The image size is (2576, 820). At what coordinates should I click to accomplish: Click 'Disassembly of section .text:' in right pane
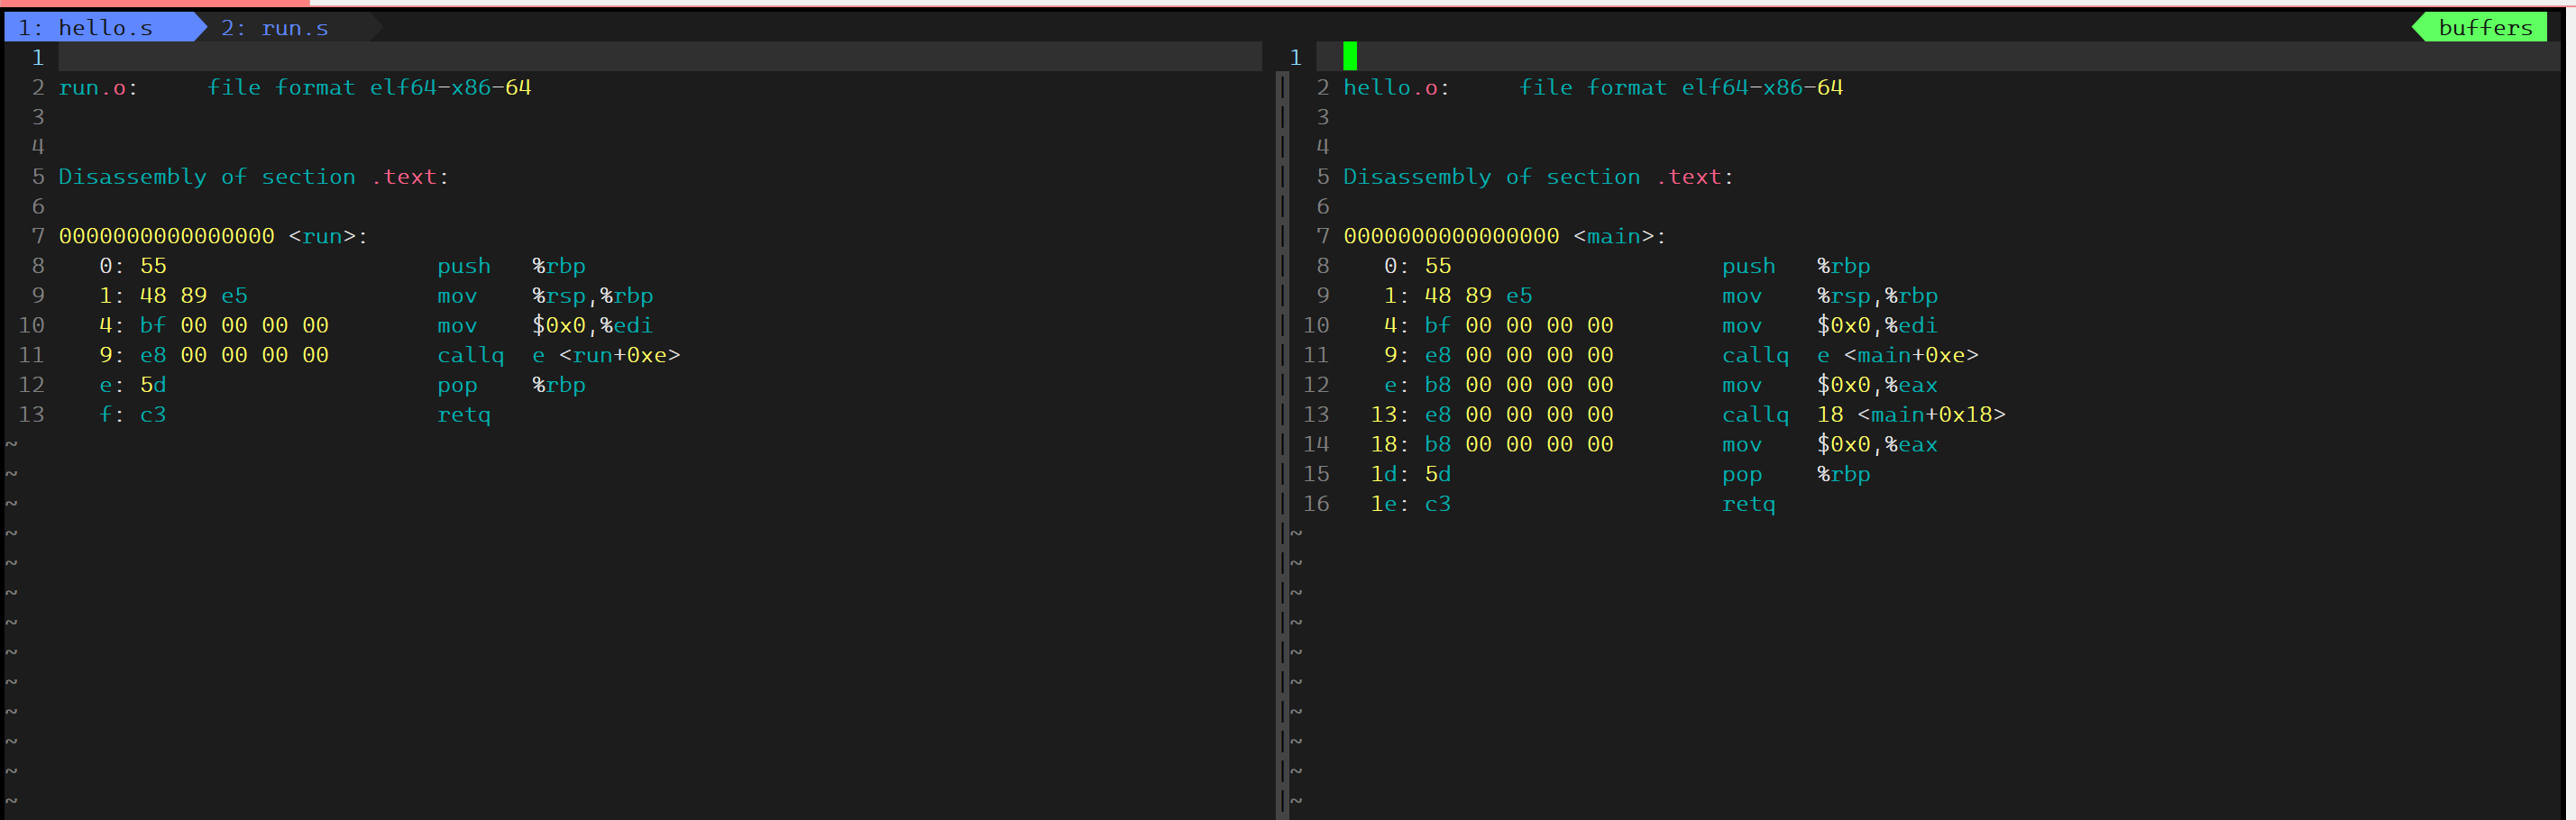(x=1539, y=178)
